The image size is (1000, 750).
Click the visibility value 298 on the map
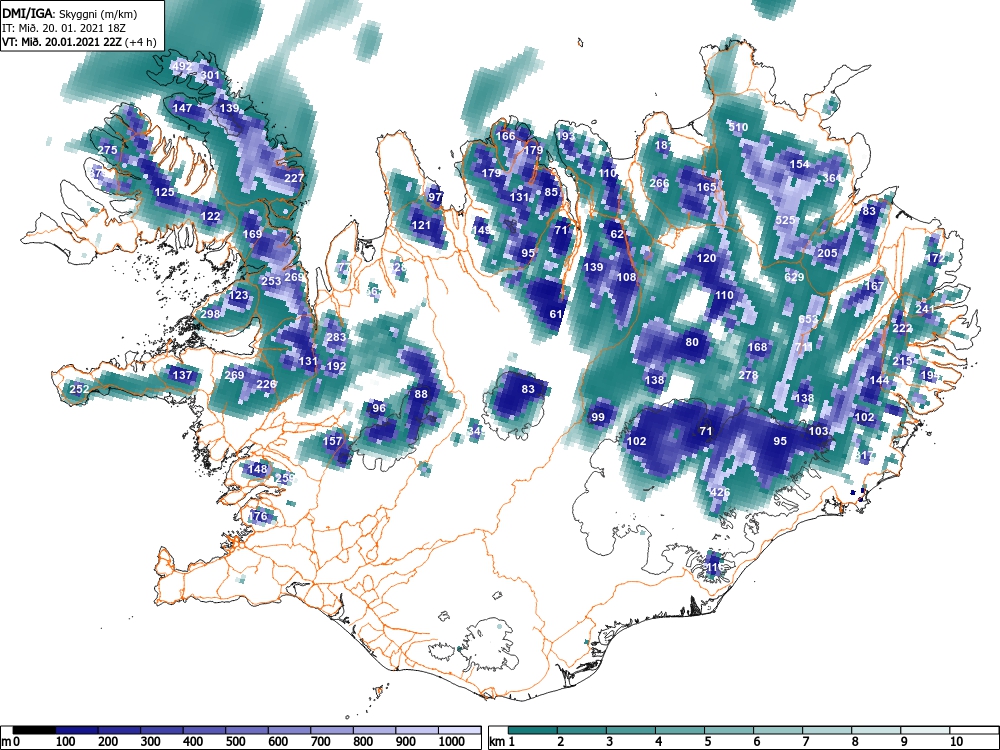click(210, 314)
